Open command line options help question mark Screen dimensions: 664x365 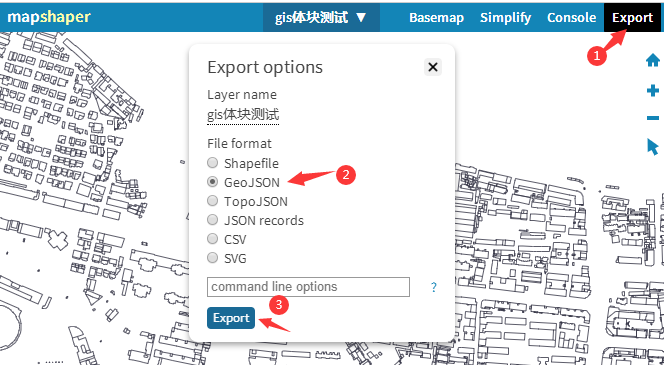click(434, 288)
